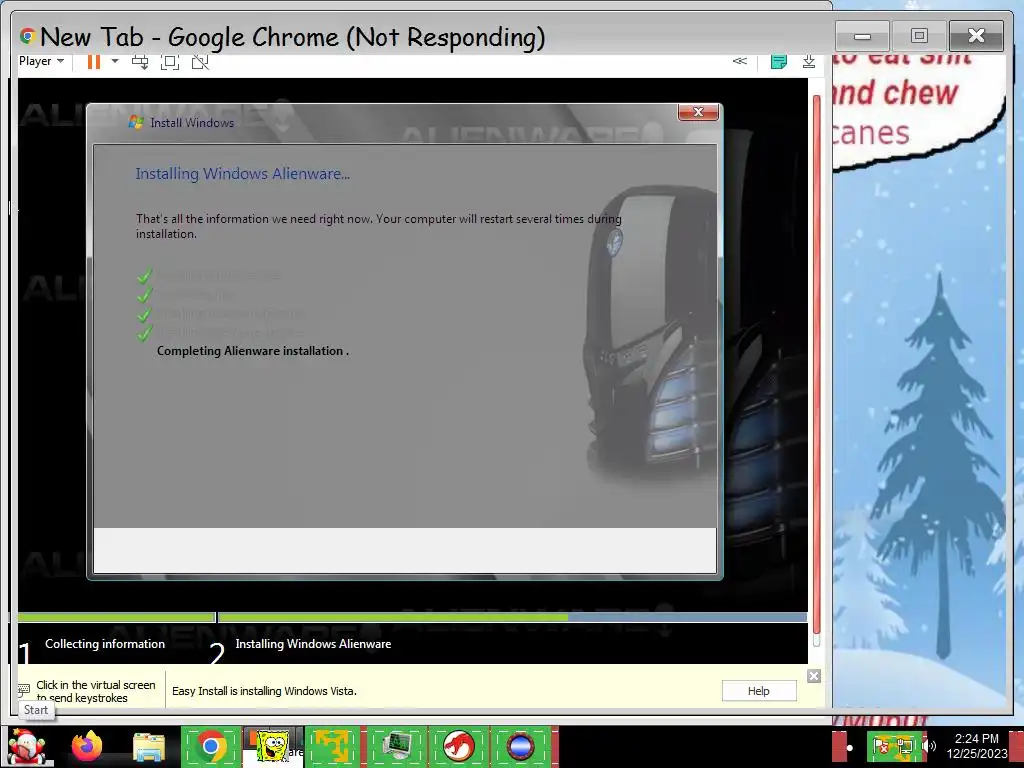Click the yellow arrows icon on the taskbar
The image size is (1024, 768).
click(332, 746)
